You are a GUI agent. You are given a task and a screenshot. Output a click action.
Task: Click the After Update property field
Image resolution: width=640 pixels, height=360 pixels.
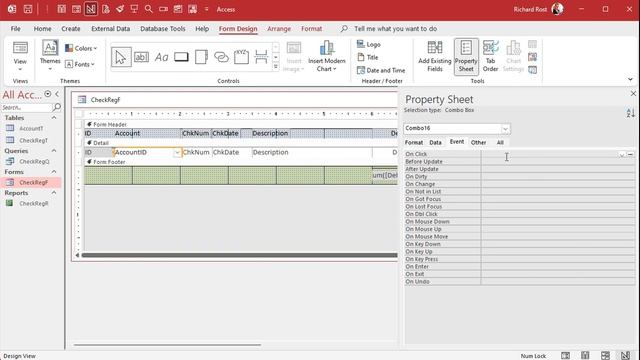point(558,169)
